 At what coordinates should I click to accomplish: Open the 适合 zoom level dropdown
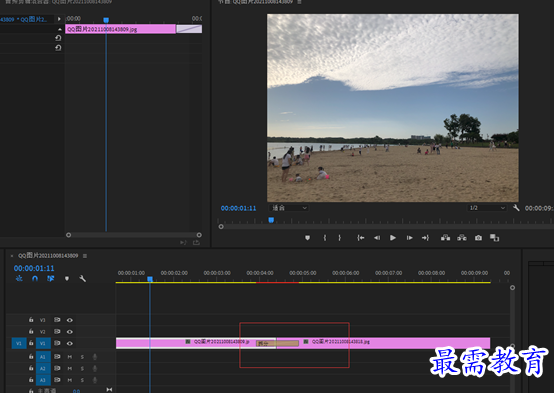[x=289, y=208]
